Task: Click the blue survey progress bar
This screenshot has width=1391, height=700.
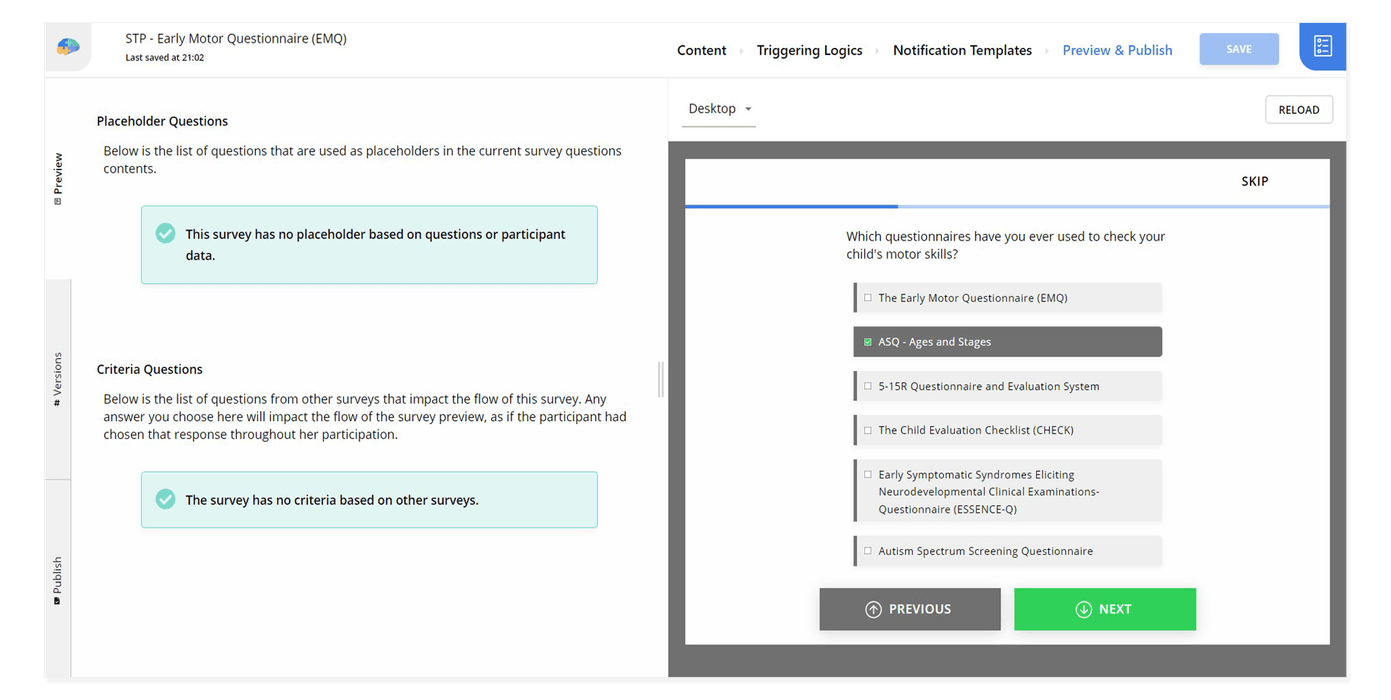Action: pyautogui.click(x=790, y=206)
